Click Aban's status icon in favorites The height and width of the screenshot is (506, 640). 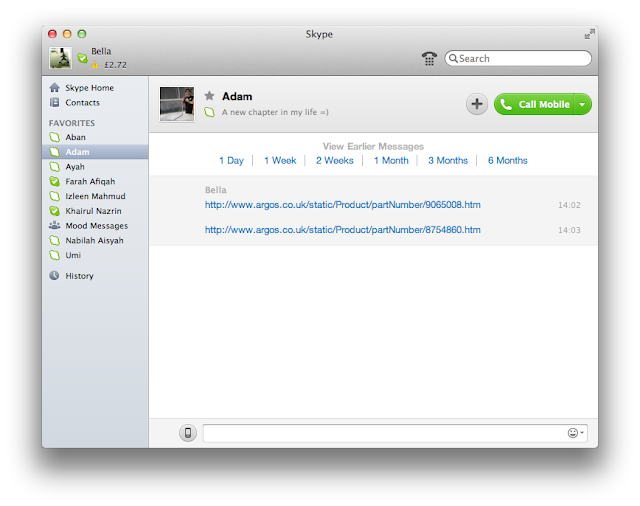point(54,137)
